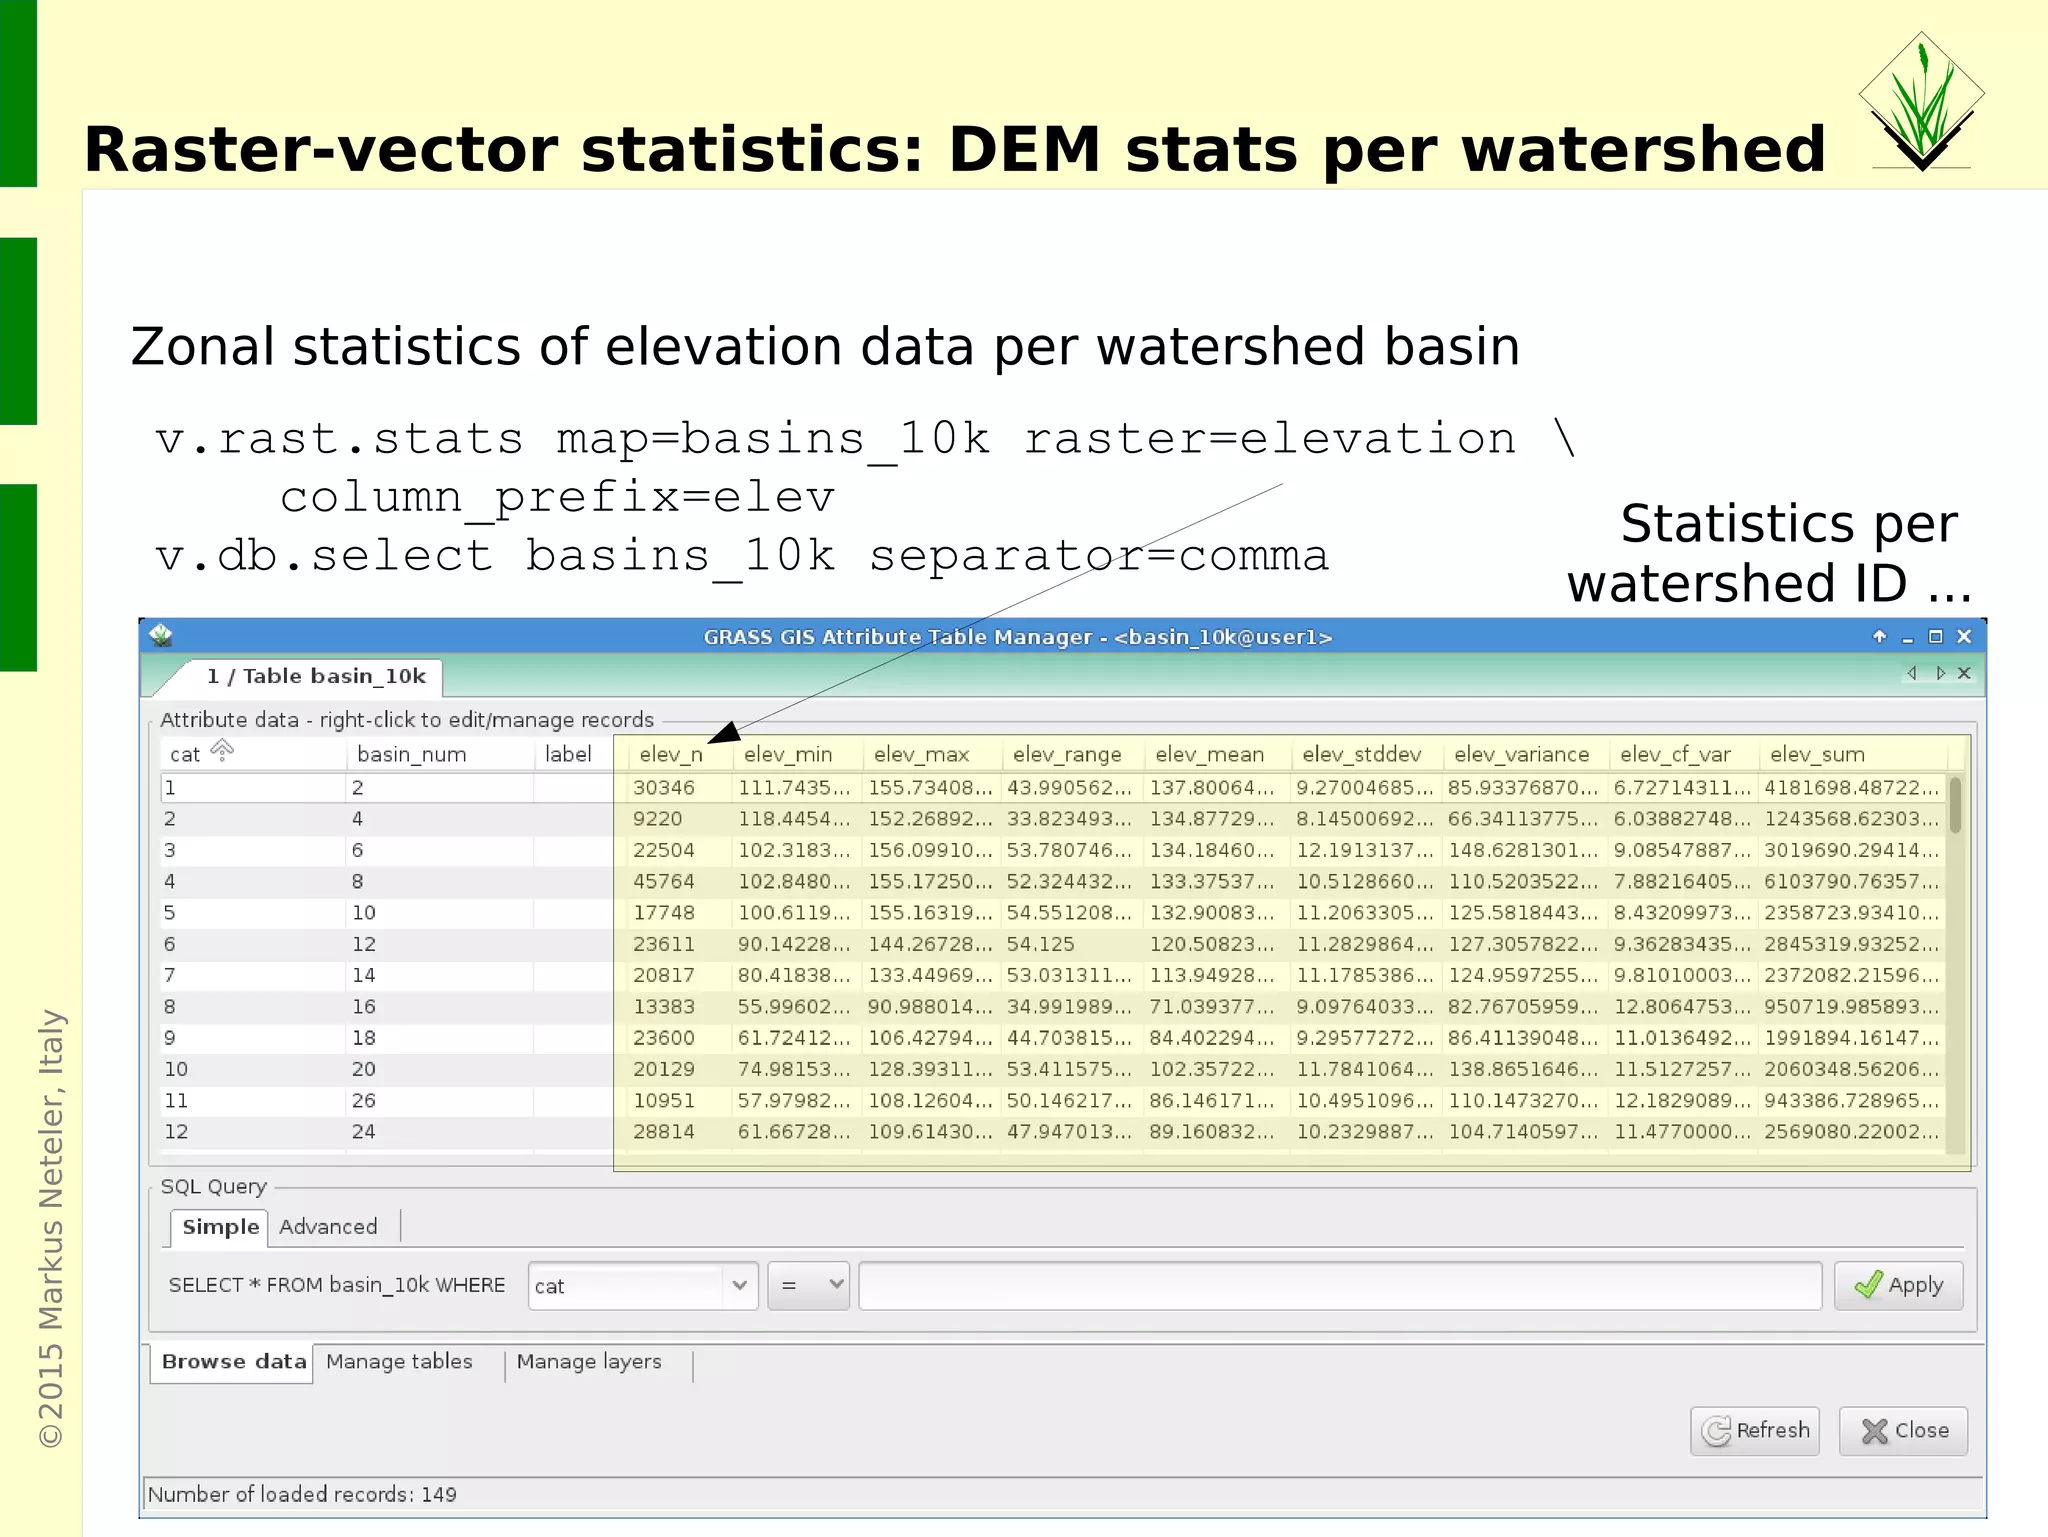The width and height of the screenshot is (2048, 1537).
Task: Click elev_sum cell 4181698.48722...
Action: [1853, 788]
